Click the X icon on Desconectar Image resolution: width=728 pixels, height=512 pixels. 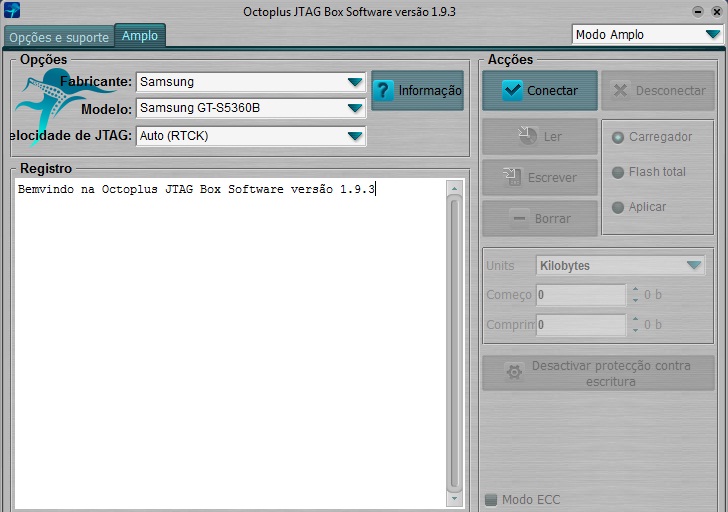620,90
